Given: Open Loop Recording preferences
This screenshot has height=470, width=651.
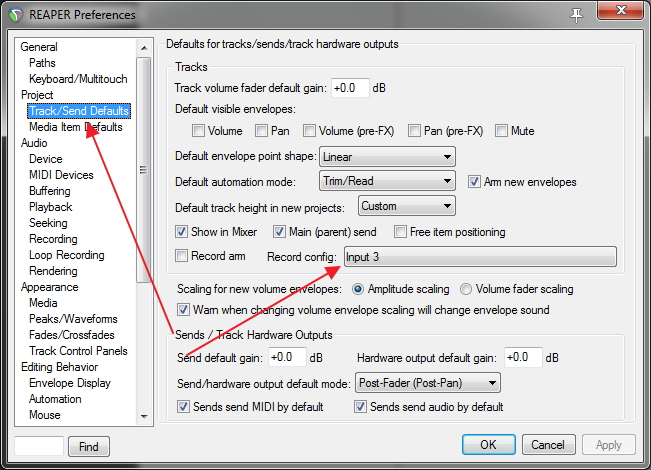Looking at the screenshot, I should click(x=66, y=255).
